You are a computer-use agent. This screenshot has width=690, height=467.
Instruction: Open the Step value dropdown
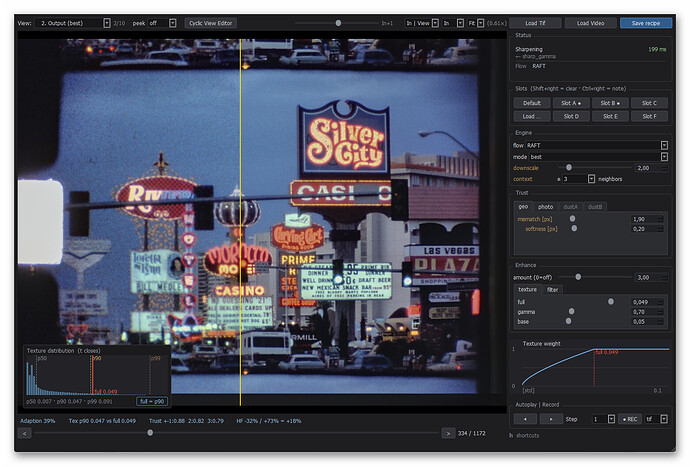[x=603, y=419]
